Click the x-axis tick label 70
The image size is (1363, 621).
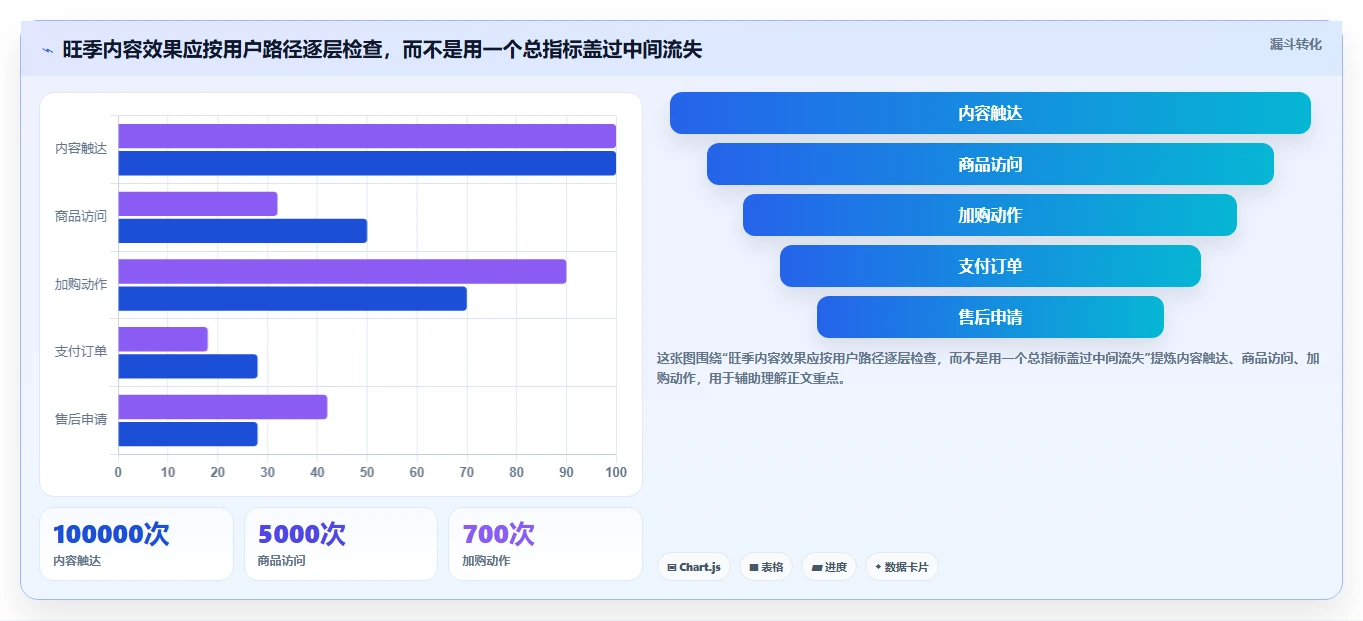[x=467, y=472]
